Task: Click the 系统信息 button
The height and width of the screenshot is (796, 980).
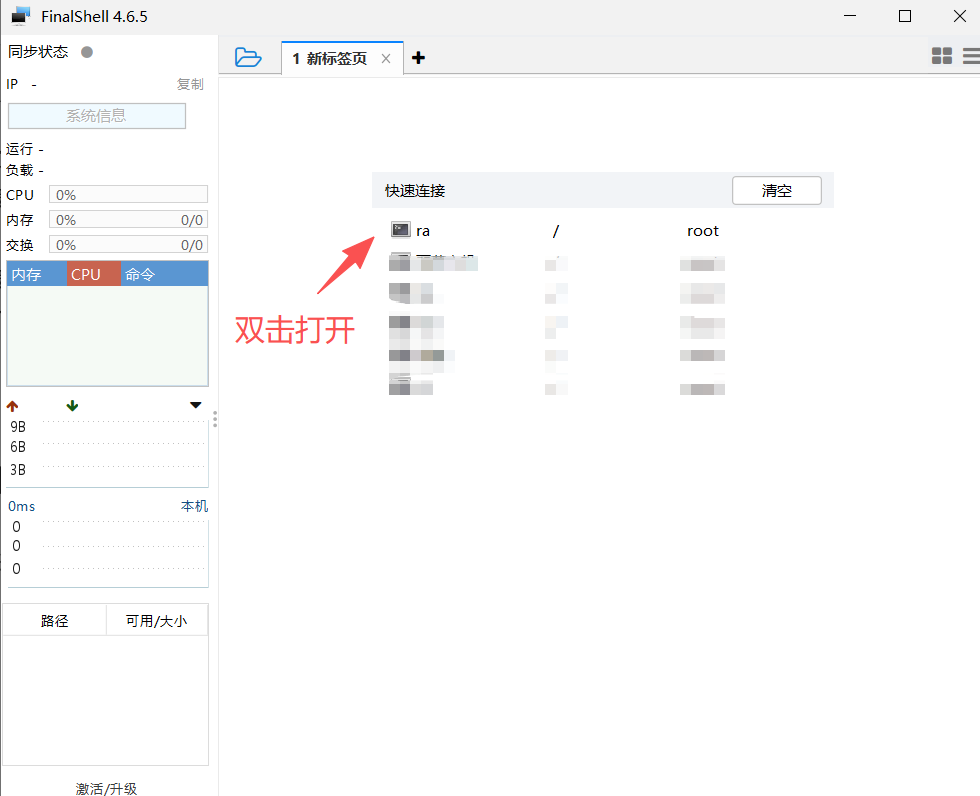Action: pos(96,115)
